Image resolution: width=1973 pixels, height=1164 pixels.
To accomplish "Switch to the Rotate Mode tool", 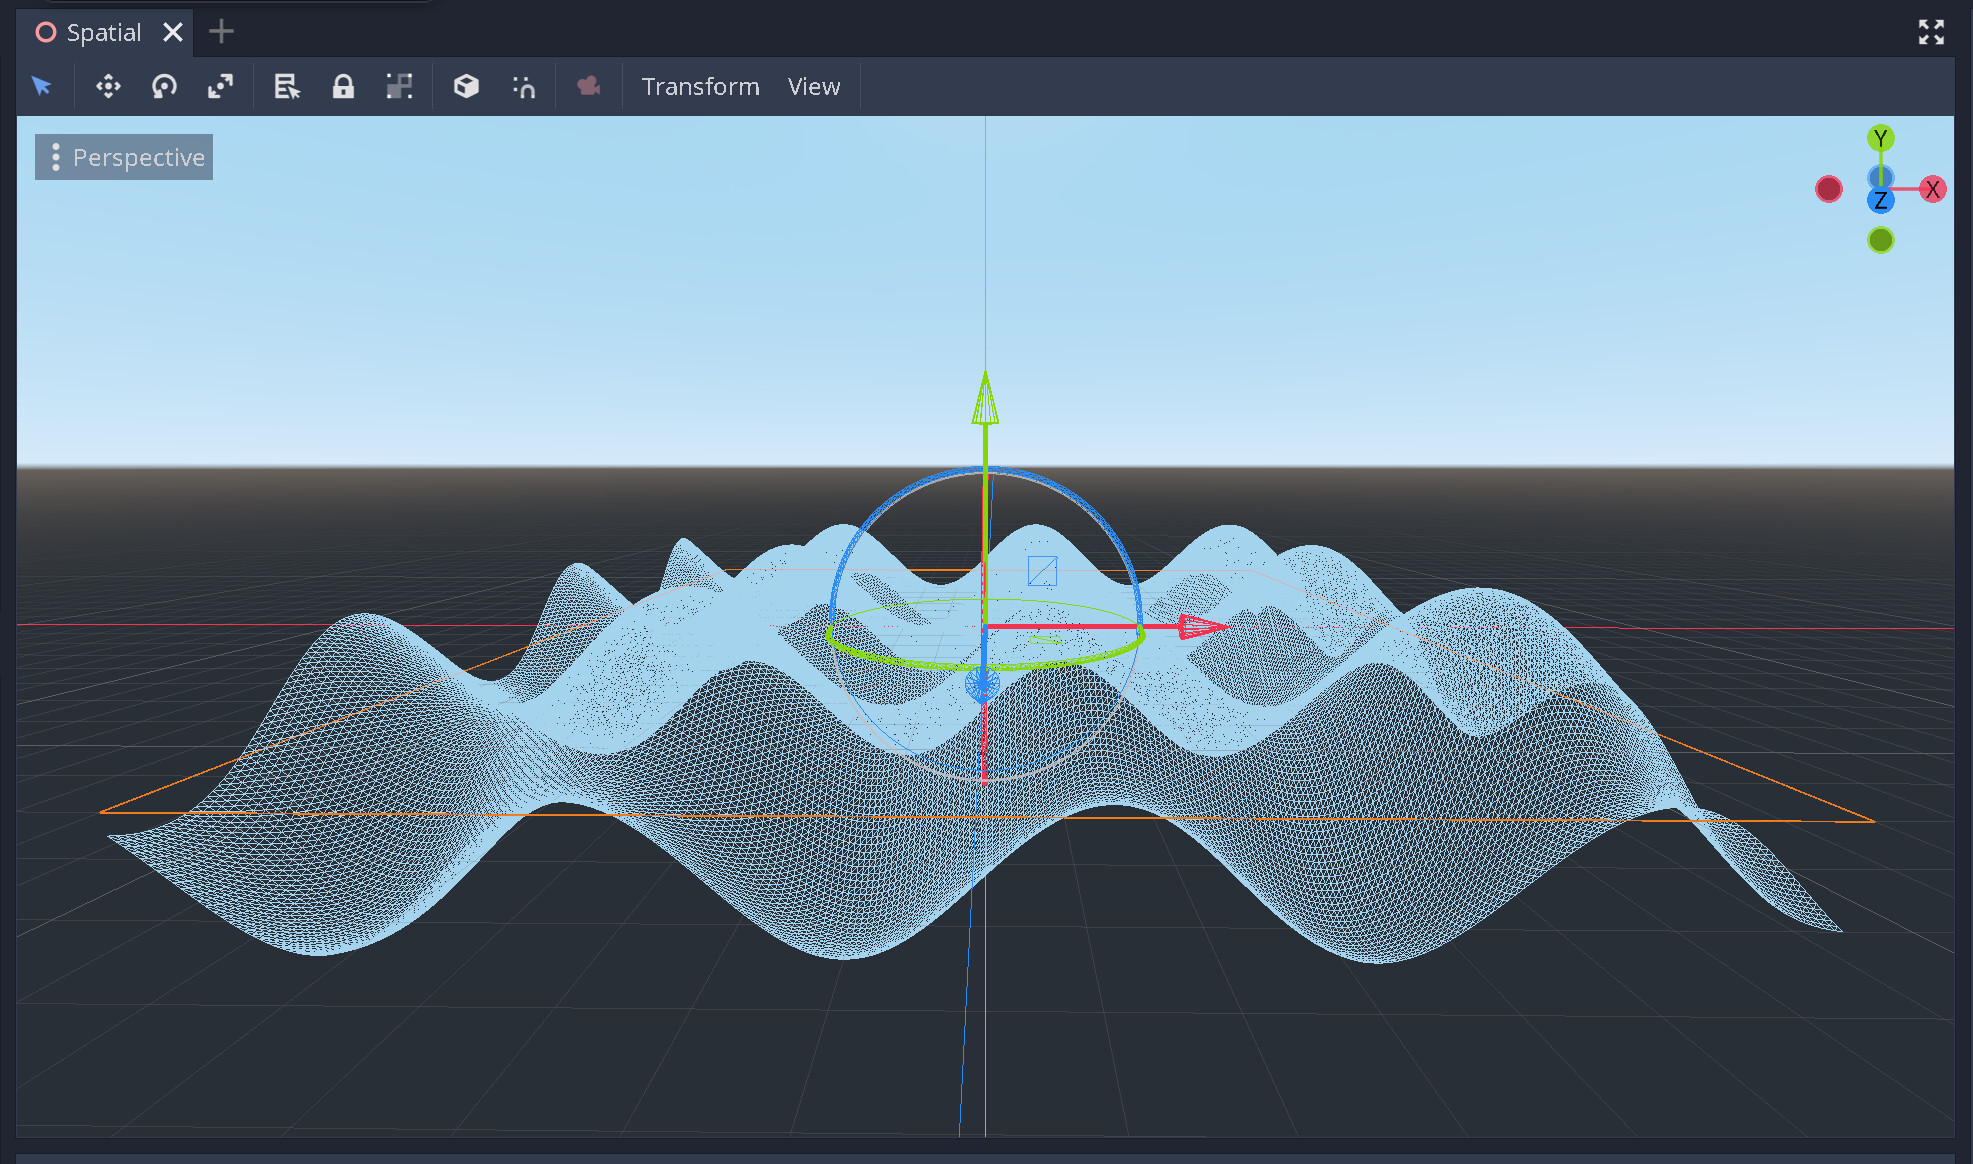I will (x=164, y=86).
